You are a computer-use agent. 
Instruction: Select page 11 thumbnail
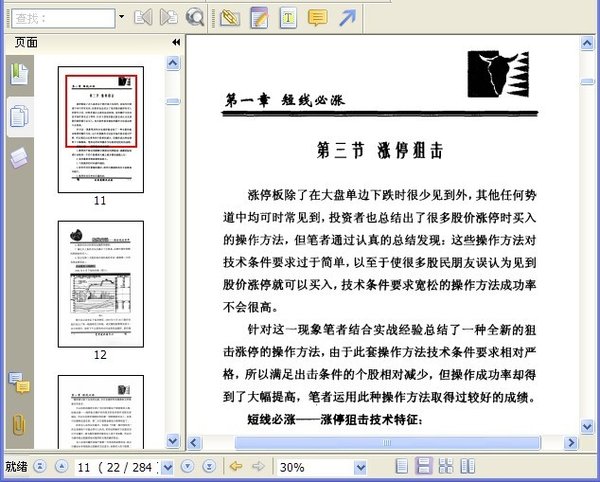click(x=101, y=129)
